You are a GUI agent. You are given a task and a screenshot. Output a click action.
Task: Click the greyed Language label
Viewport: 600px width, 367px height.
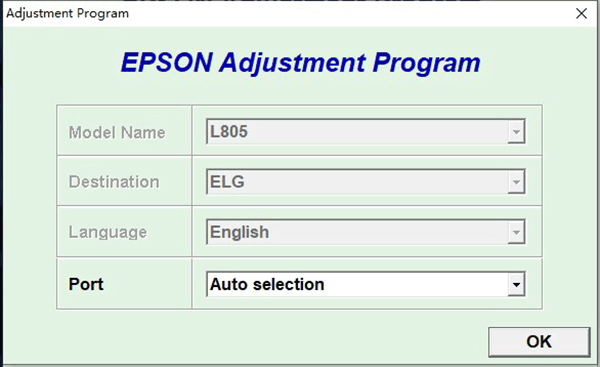(x=108, y=232)
